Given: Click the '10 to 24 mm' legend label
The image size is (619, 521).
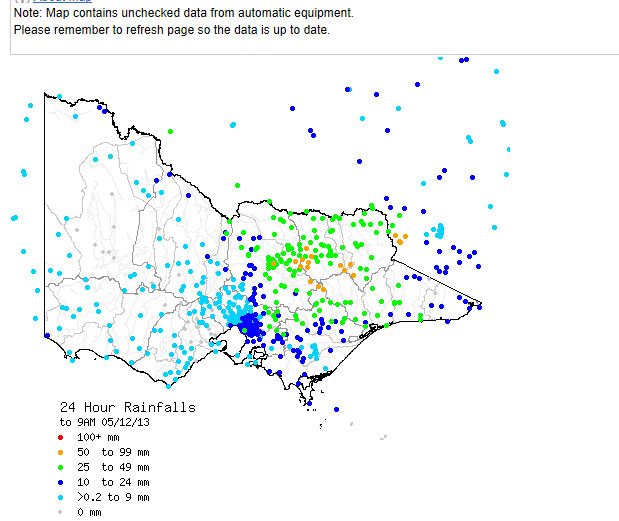Looking at the screenshot, I should (x=113, y=482).
